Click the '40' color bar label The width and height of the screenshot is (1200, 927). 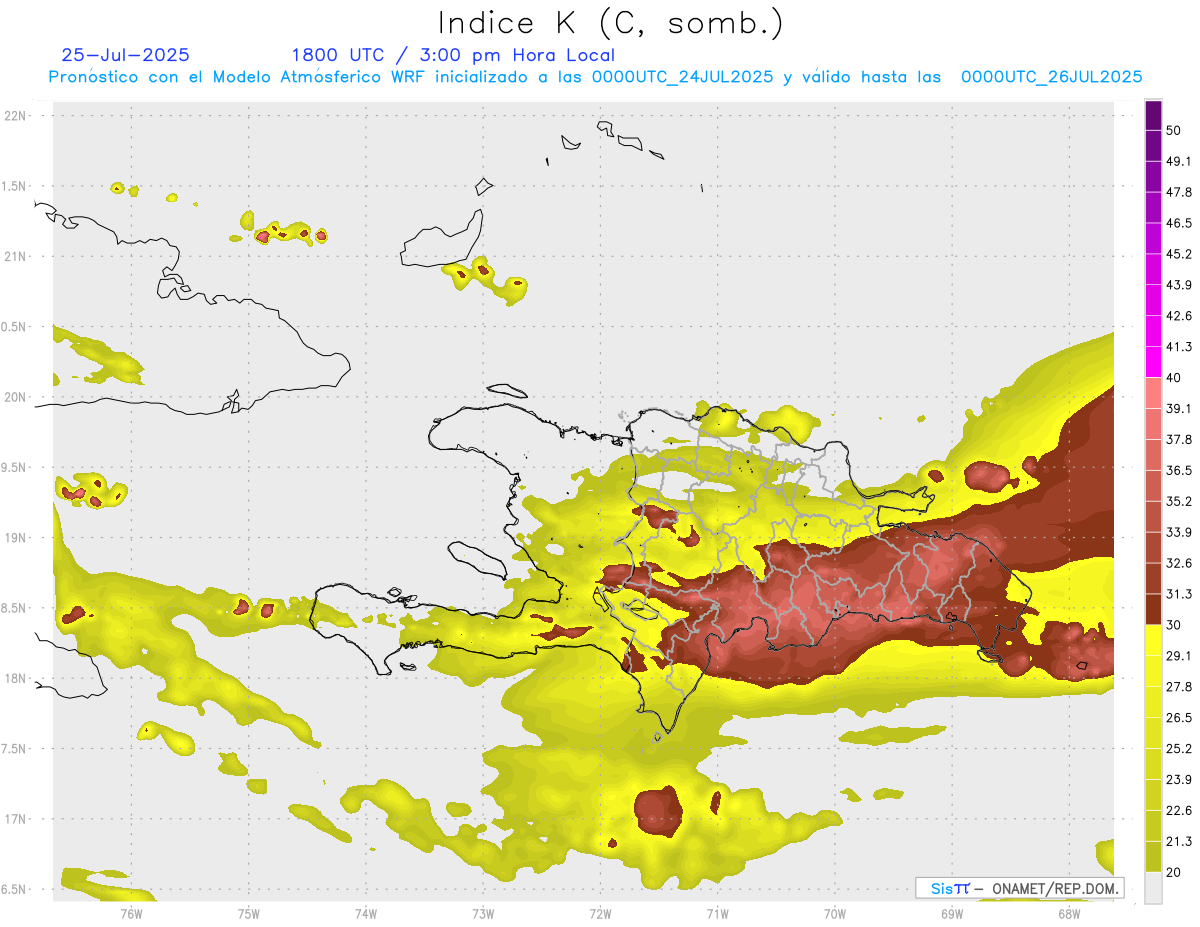[x=1174, y=378]
